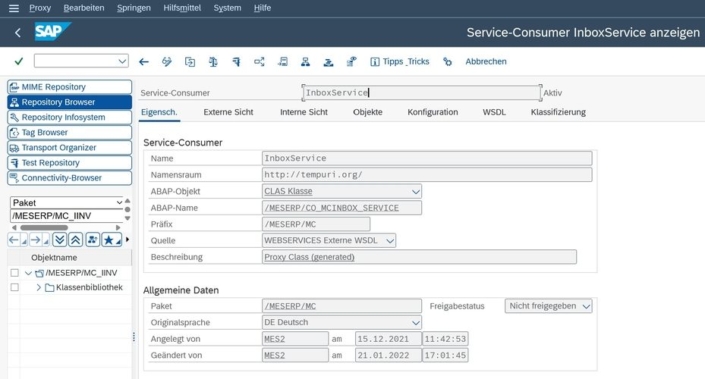Image resolution: width=705 pixels, height=379 pixels.
Task: Select Repository Browser
Action: (70, 102)
